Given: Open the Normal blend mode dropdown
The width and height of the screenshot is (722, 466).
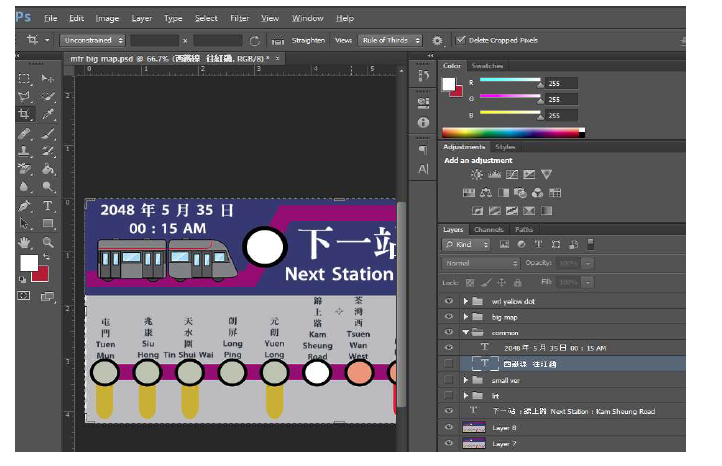Looking at the screenshot, I should [481, 263].
